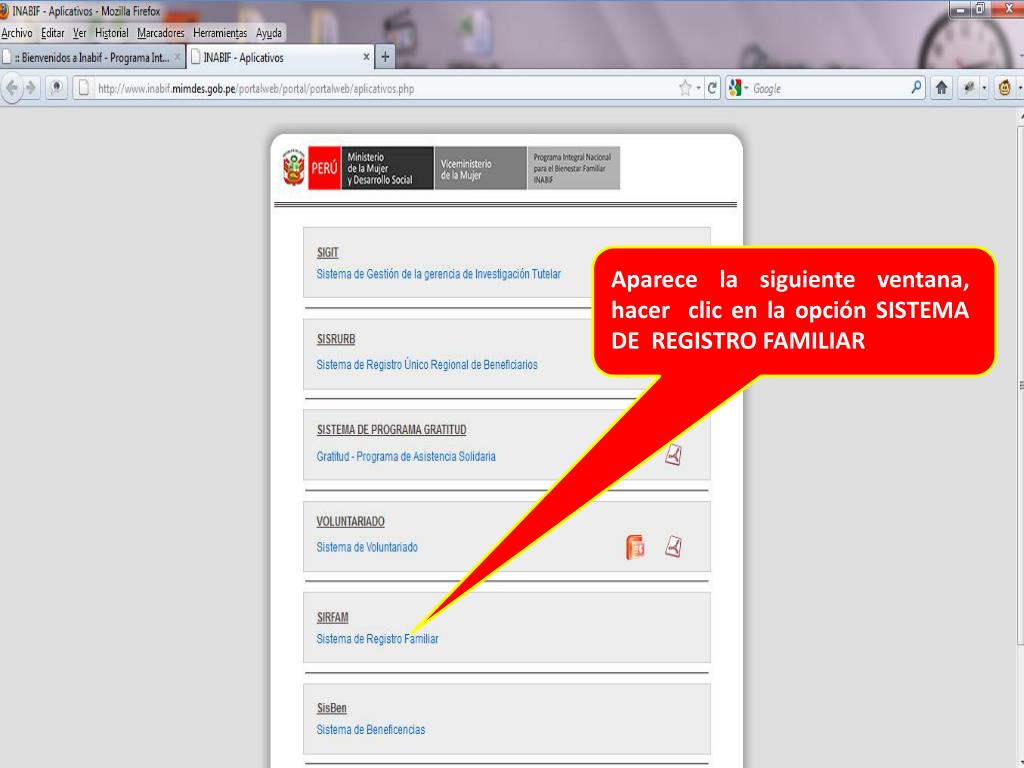Open the Marcadores menu

161,33
